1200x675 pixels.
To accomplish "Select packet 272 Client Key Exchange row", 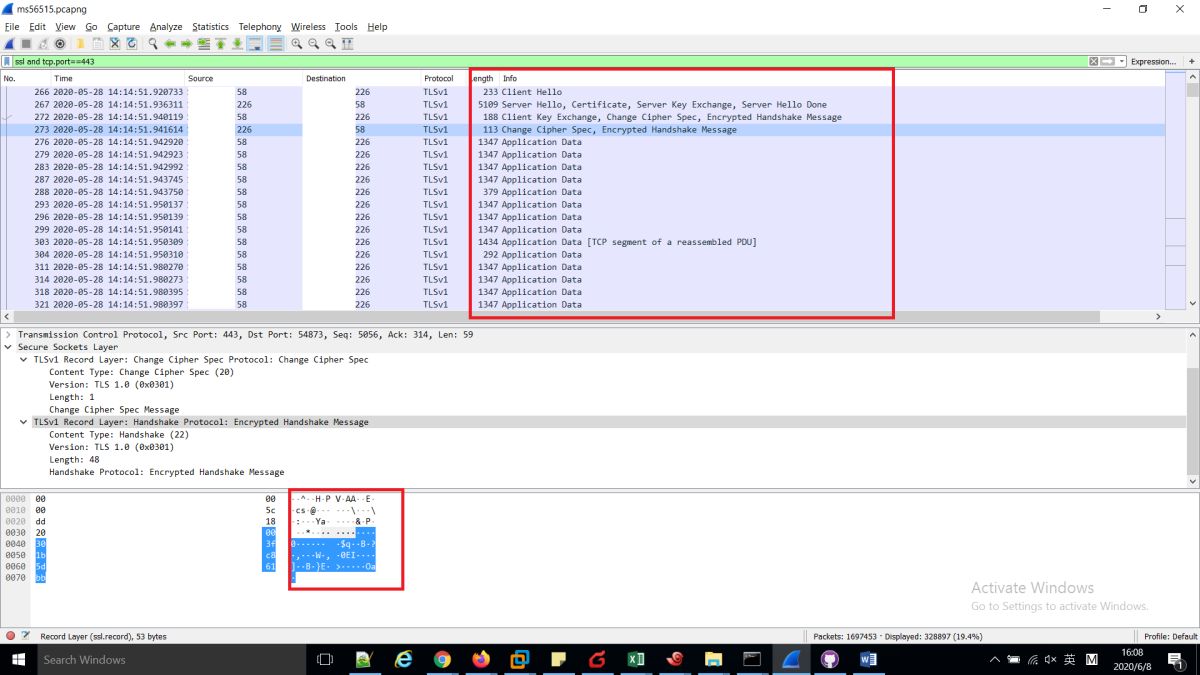I will [x=580, y=117].
